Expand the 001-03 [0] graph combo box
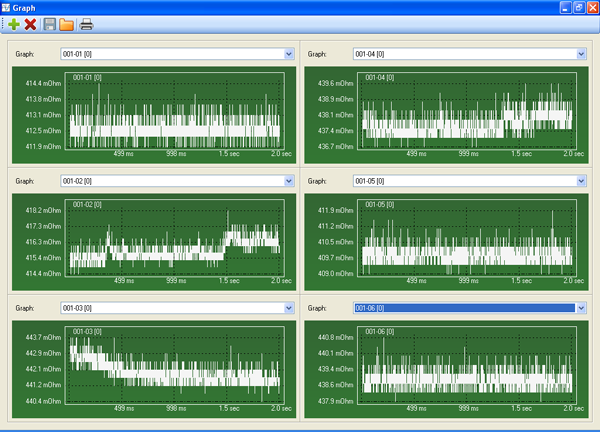The height and width of the screenshot is (432, 600). coord(287,308)
